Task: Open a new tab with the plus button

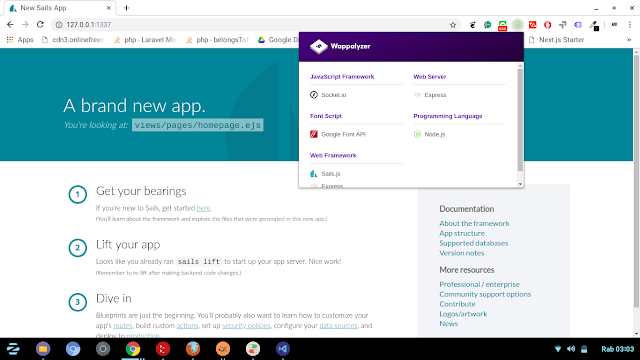Action: point(126,8)
